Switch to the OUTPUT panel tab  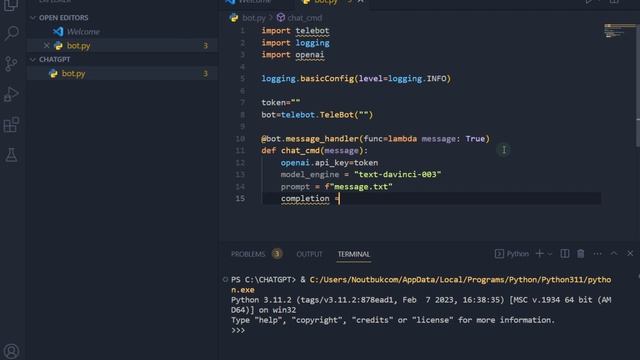tap(309, 254)
